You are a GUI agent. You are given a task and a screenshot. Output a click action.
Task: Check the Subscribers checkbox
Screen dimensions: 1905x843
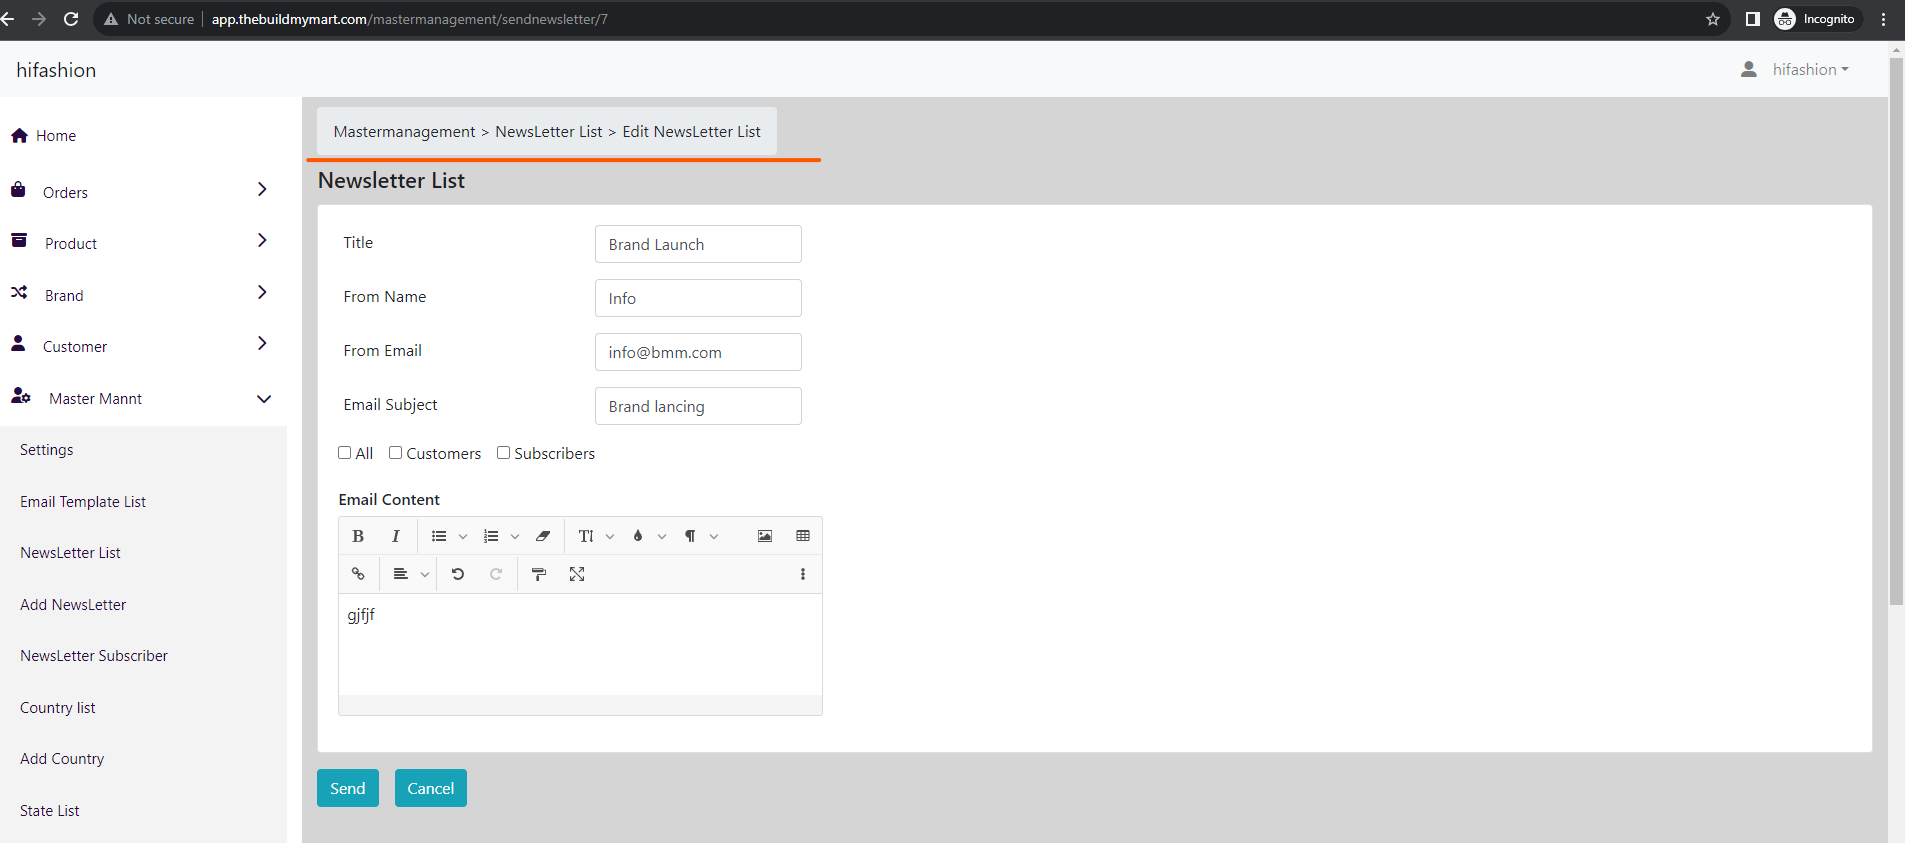tap(504, 453)
